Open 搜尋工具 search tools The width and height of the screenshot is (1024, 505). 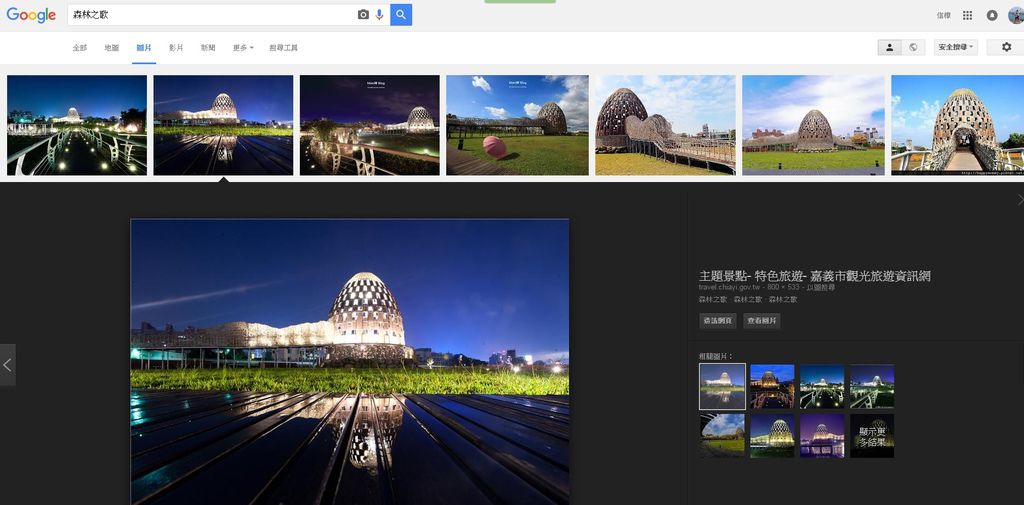click(283, 48)
